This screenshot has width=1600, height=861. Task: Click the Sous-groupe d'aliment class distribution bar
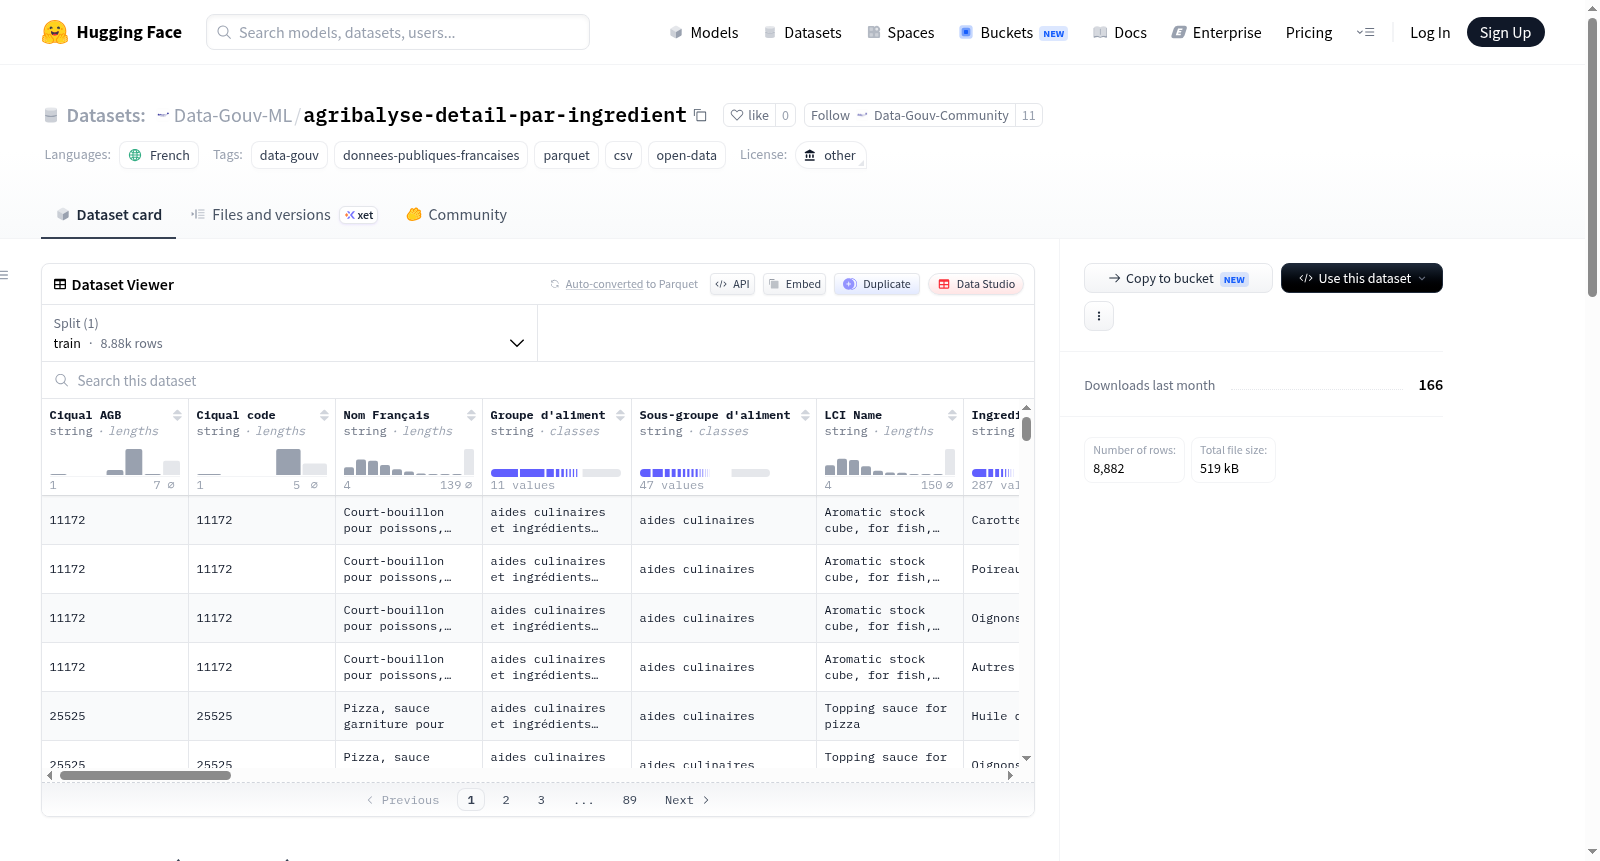705,472
